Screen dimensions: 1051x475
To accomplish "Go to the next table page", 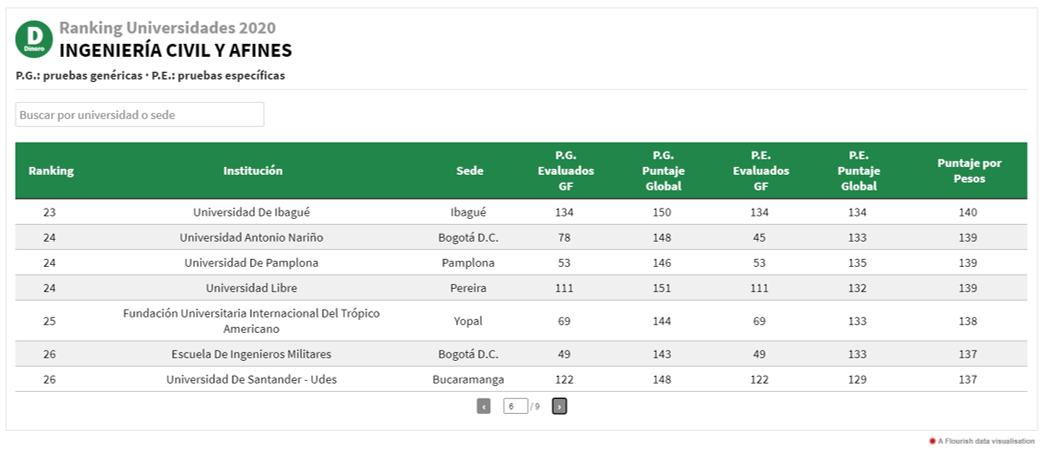I will pyautogui.click(x=559, y=406).
